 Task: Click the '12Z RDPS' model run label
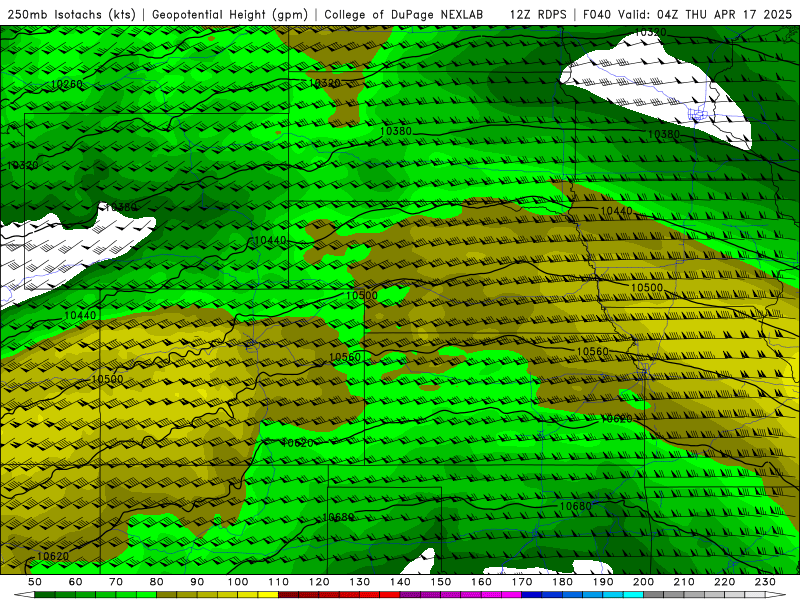tap(538, 14)
